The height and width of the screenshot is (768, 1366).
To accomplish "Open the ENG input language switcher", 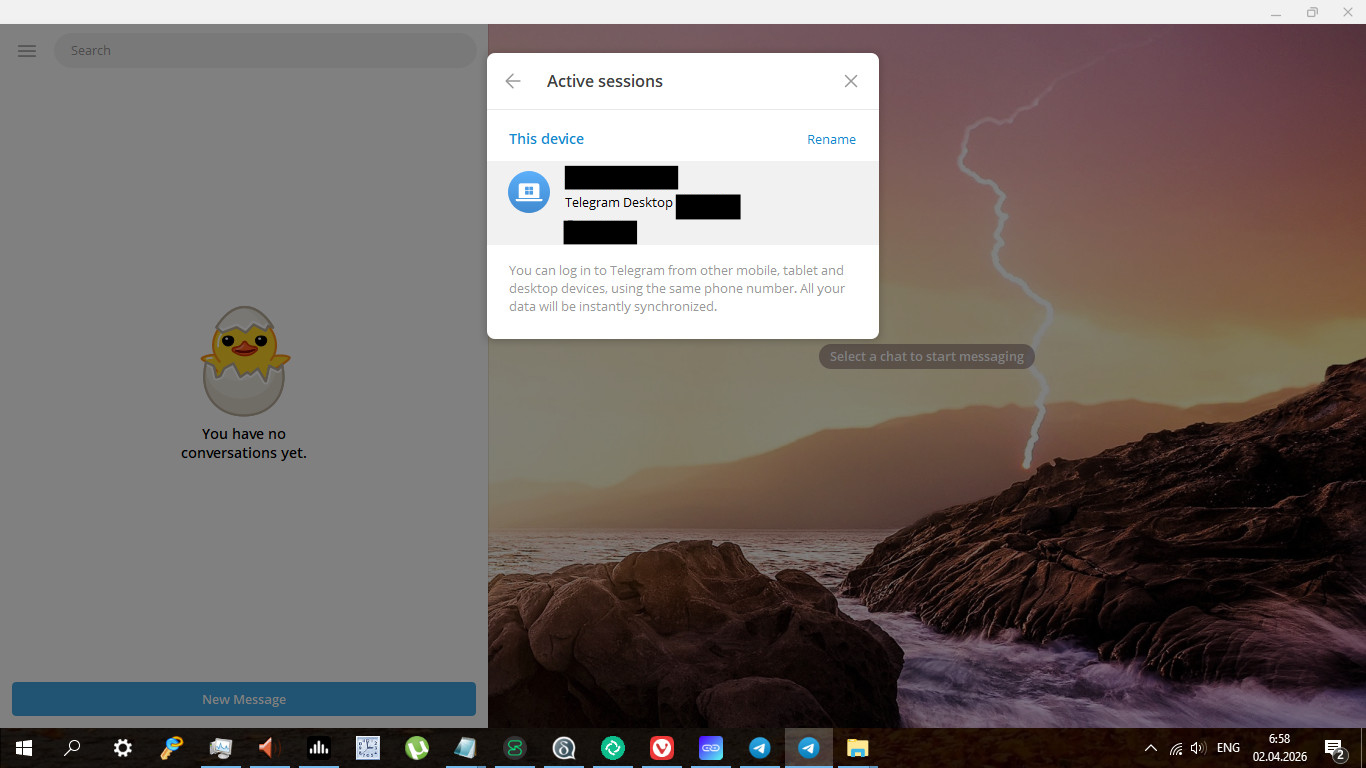I will click(x=1228, y=748).
